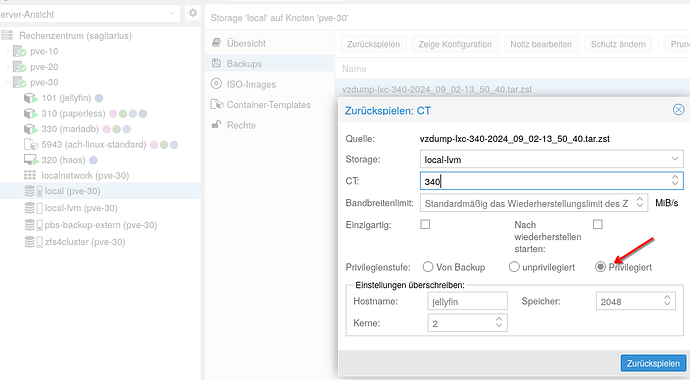Click the blue tag on 101 jellyfin
The image size is (690, 380).
[x=99, y=98]
